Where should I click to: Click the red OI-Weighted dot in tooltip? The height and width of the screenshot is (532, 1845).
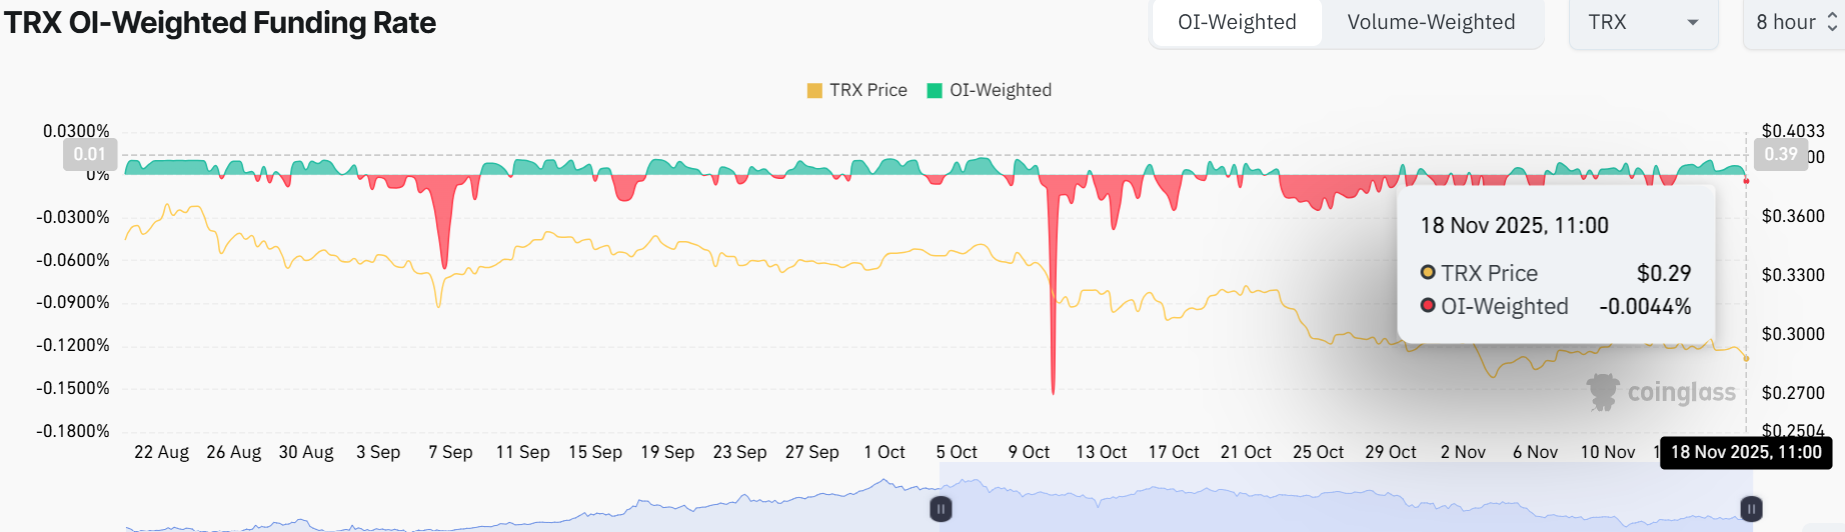click(x=1428, y=305)
